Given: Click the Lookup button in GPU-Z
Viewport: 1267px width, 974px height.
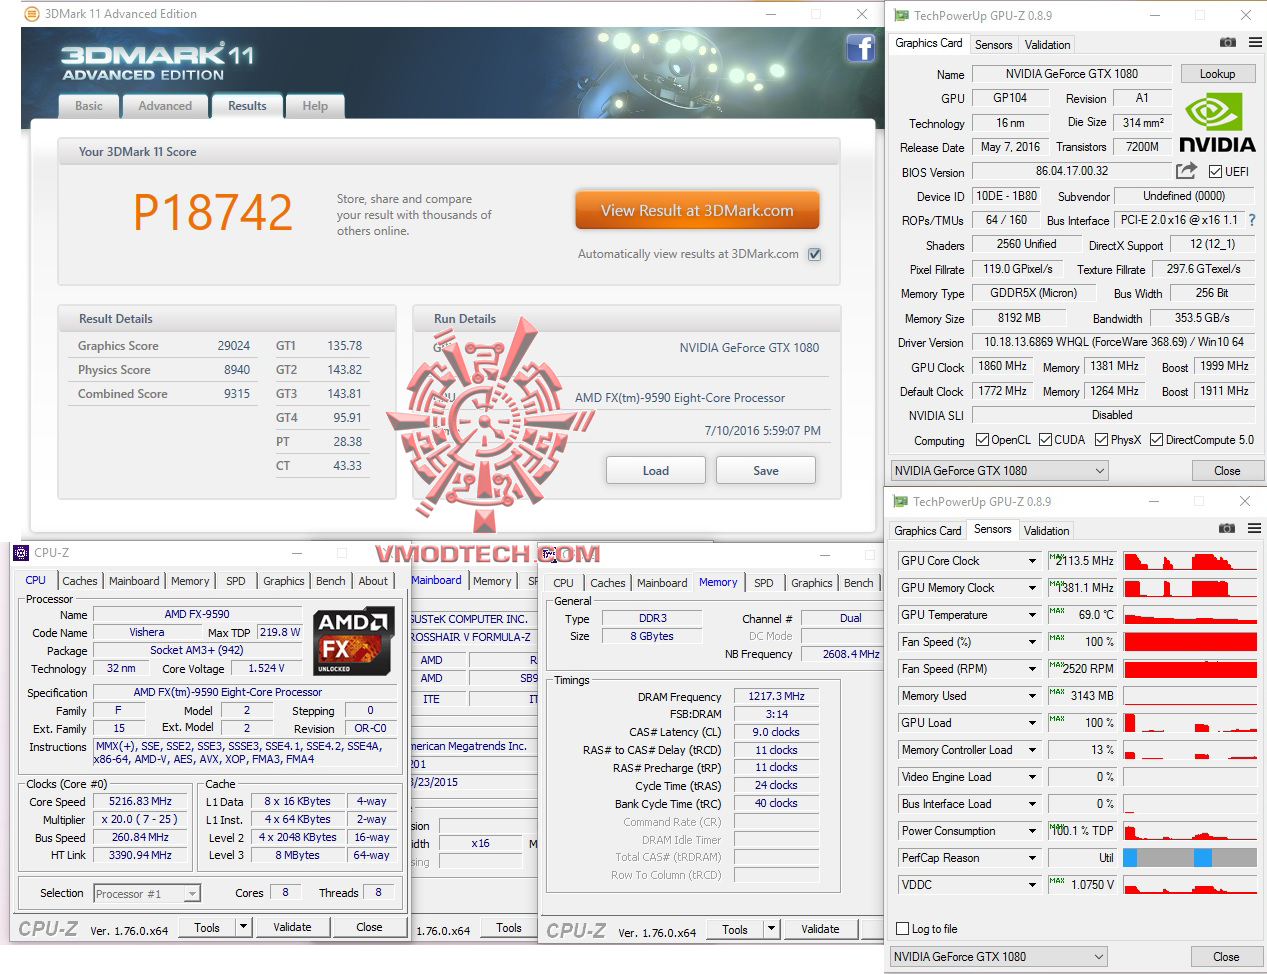Looking at the screenshot, I should 1217,74.
